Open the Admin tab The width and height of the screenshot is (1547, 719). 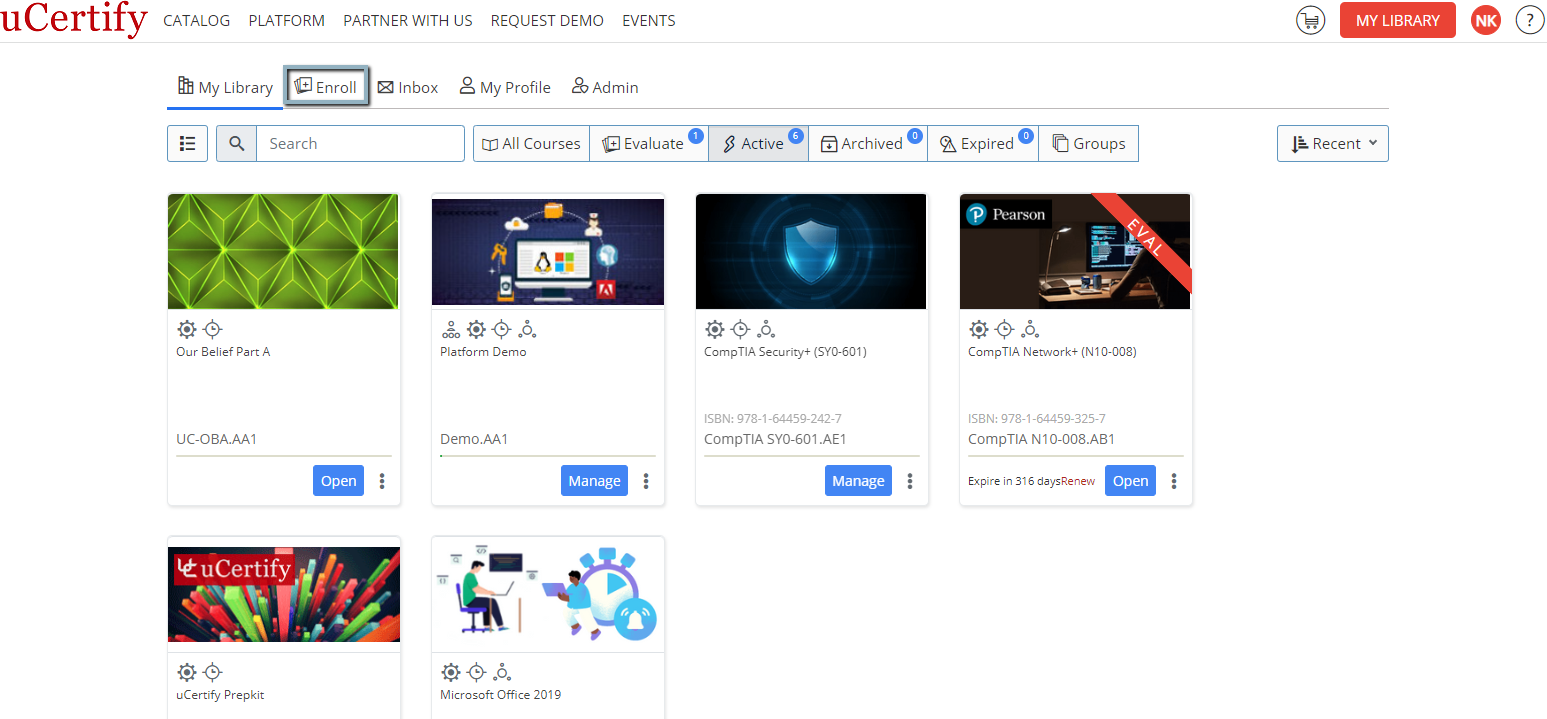605,87
